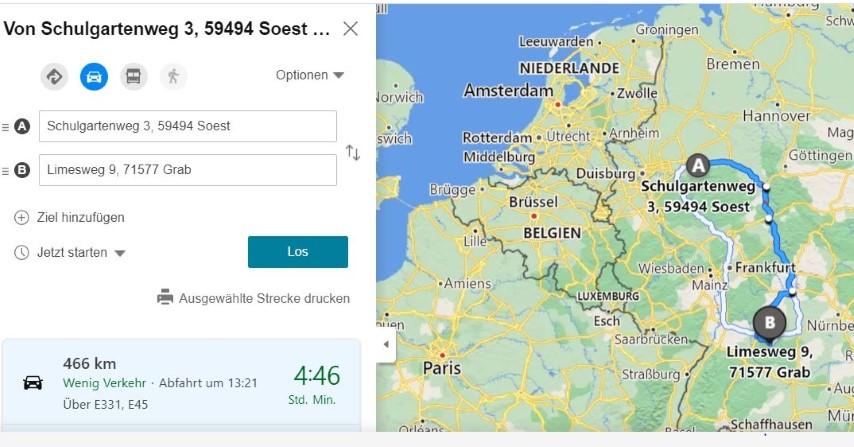Click map marker B at Grab
This screenshot has width=854, height=447.
coord(769,322)
